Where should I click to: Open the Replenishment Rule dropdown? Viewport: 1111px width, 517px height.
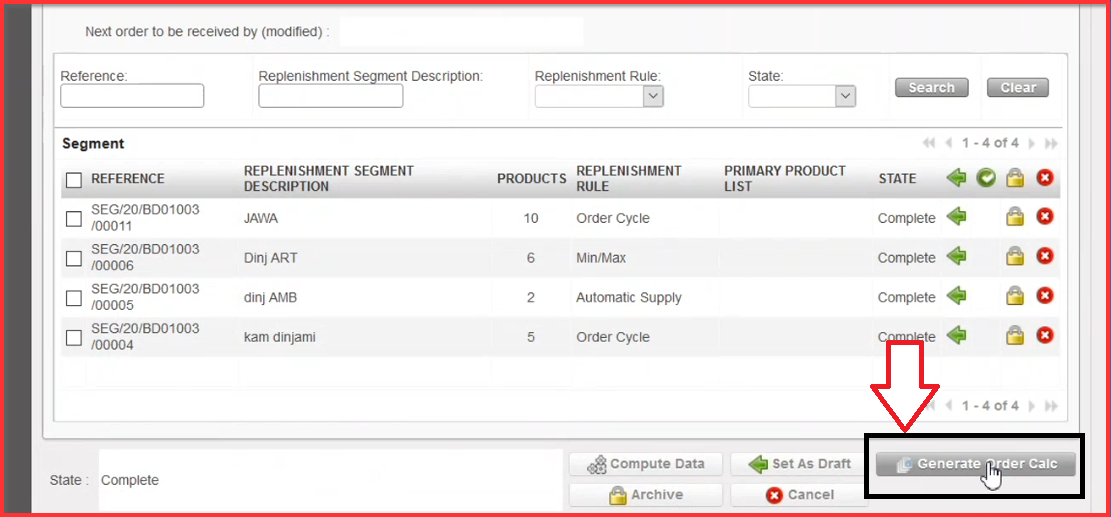(x=599, y=96)
